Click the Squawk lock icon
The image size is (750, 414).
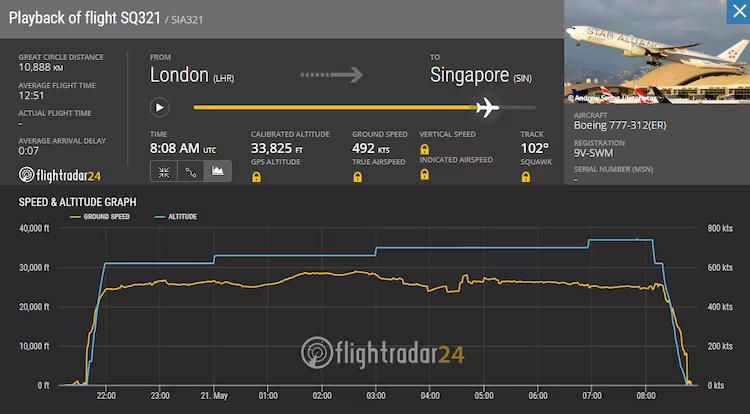pyautogui.click(x=526, y=177)
